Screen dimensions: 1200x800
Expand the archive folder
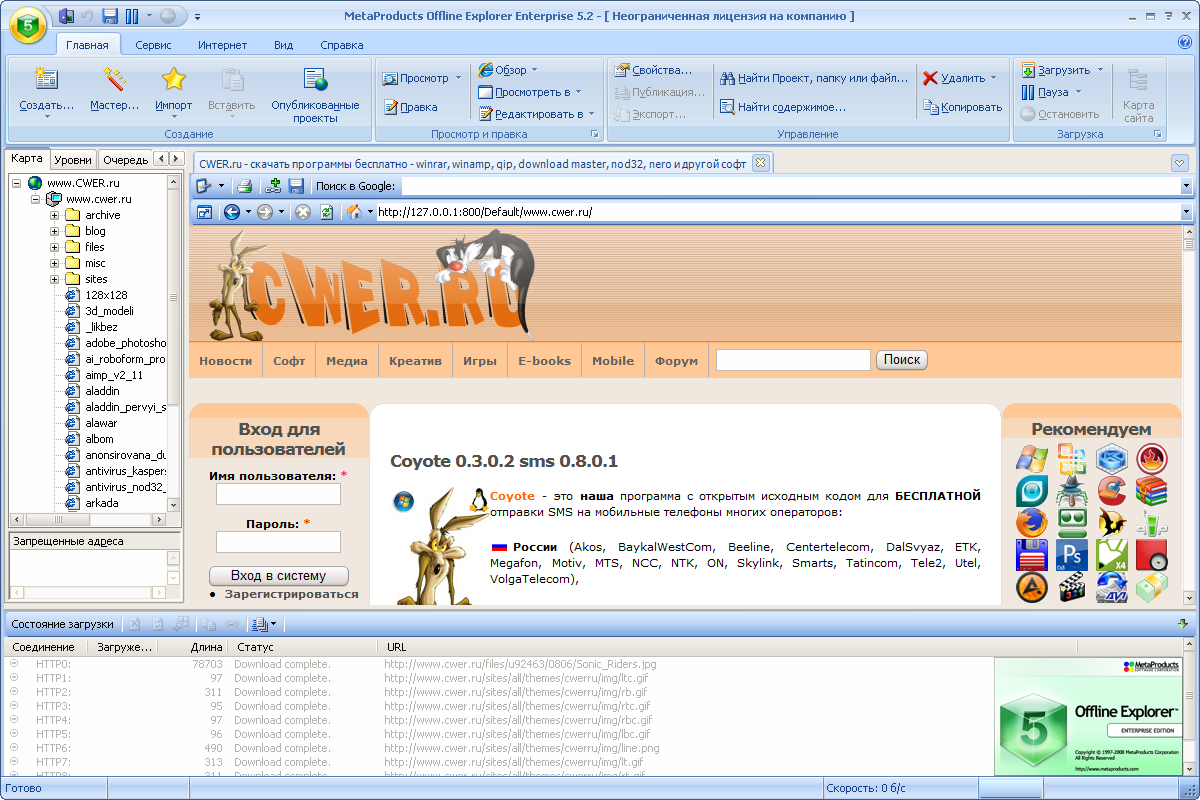tap(54, 215)
